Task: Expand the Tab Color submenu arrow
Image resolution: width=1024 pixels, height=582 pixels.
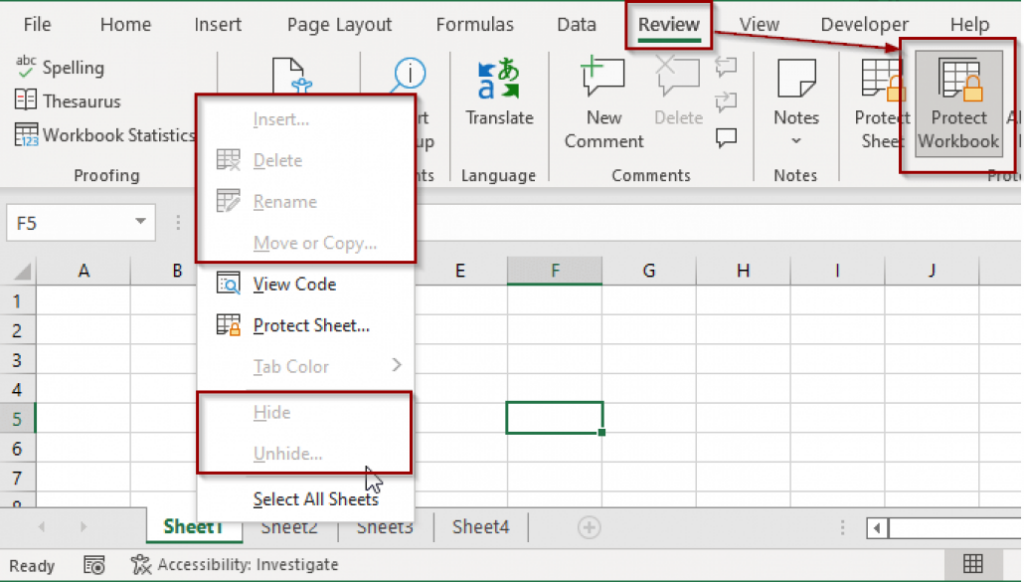Action: [396, 365]
